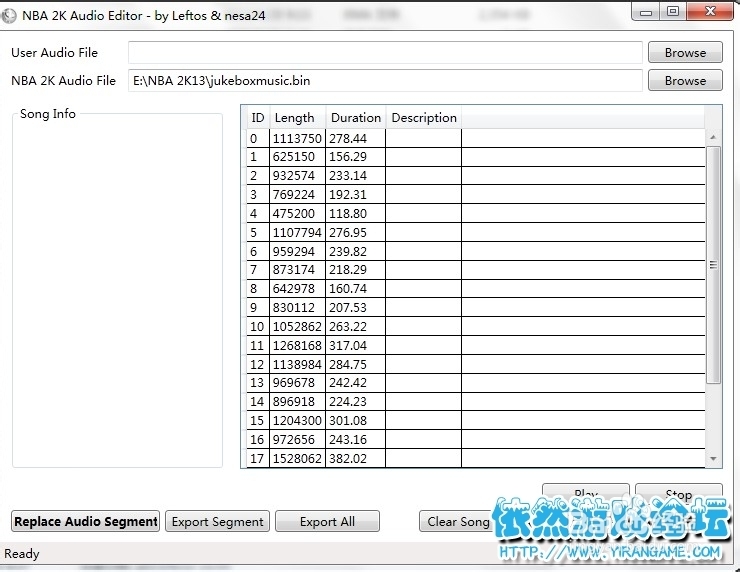Click duration cell 382.02
The image size is (740, 572).
(355, 458)
